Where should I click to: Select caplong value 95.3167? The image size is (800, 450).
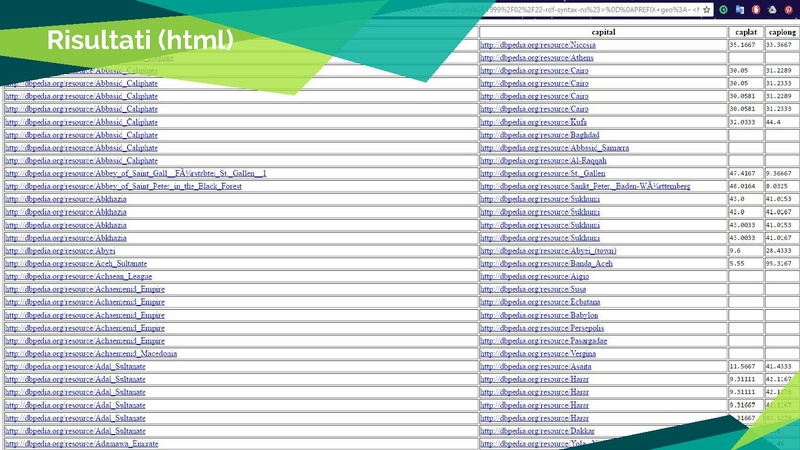coord(779,263)
